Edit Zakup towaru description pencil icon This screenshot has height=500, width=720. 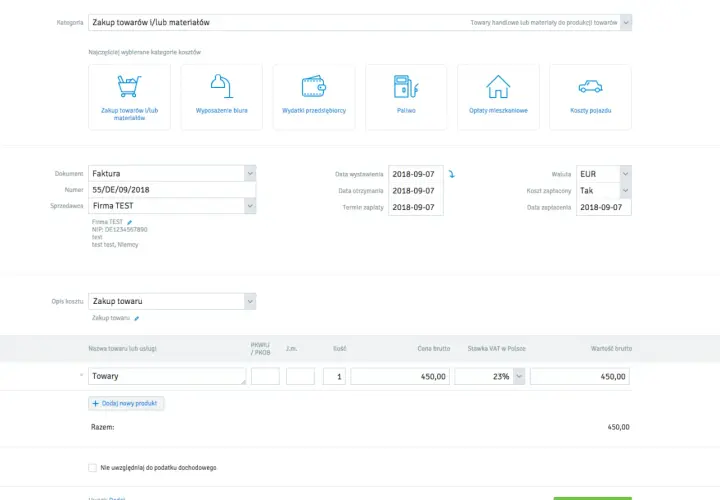(136, 318)
